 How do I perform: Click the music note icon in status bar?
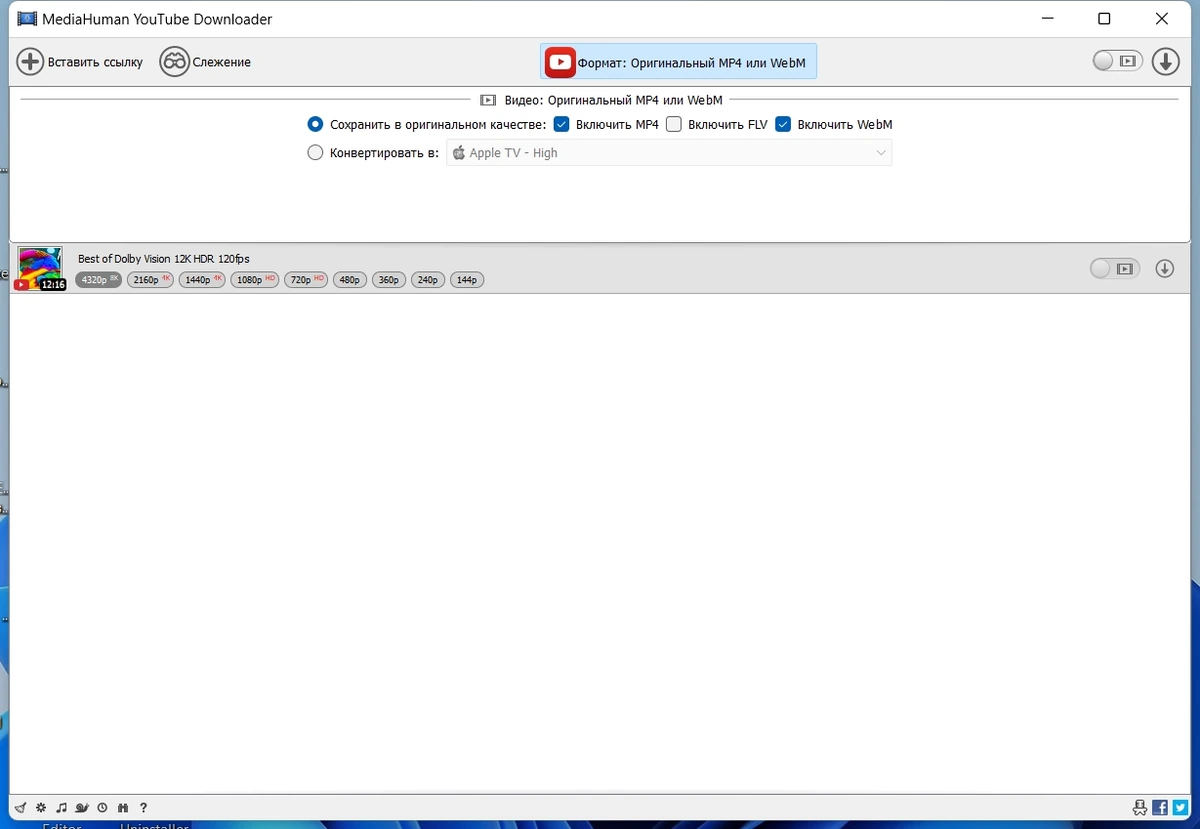point(62,808)
